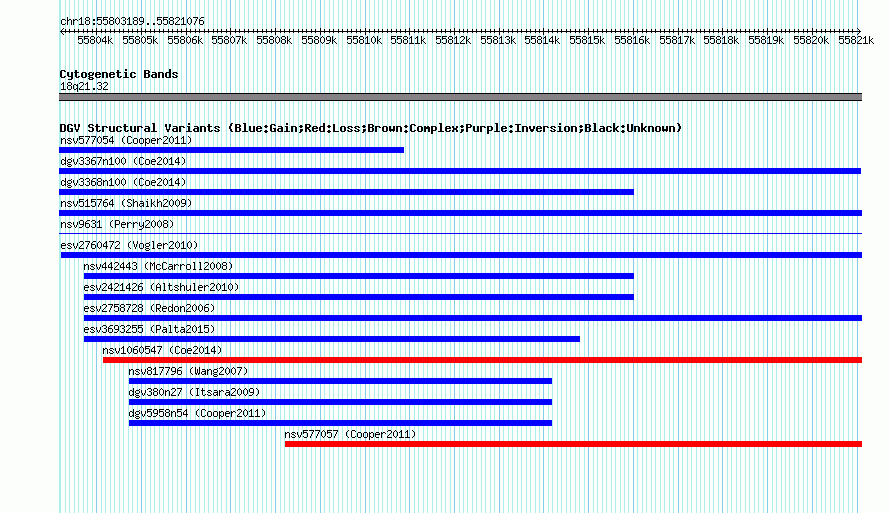The width and height of the screenshot is (890, 513).
Task: Select the esv2760472 blue bar
Action: (461, 255)
